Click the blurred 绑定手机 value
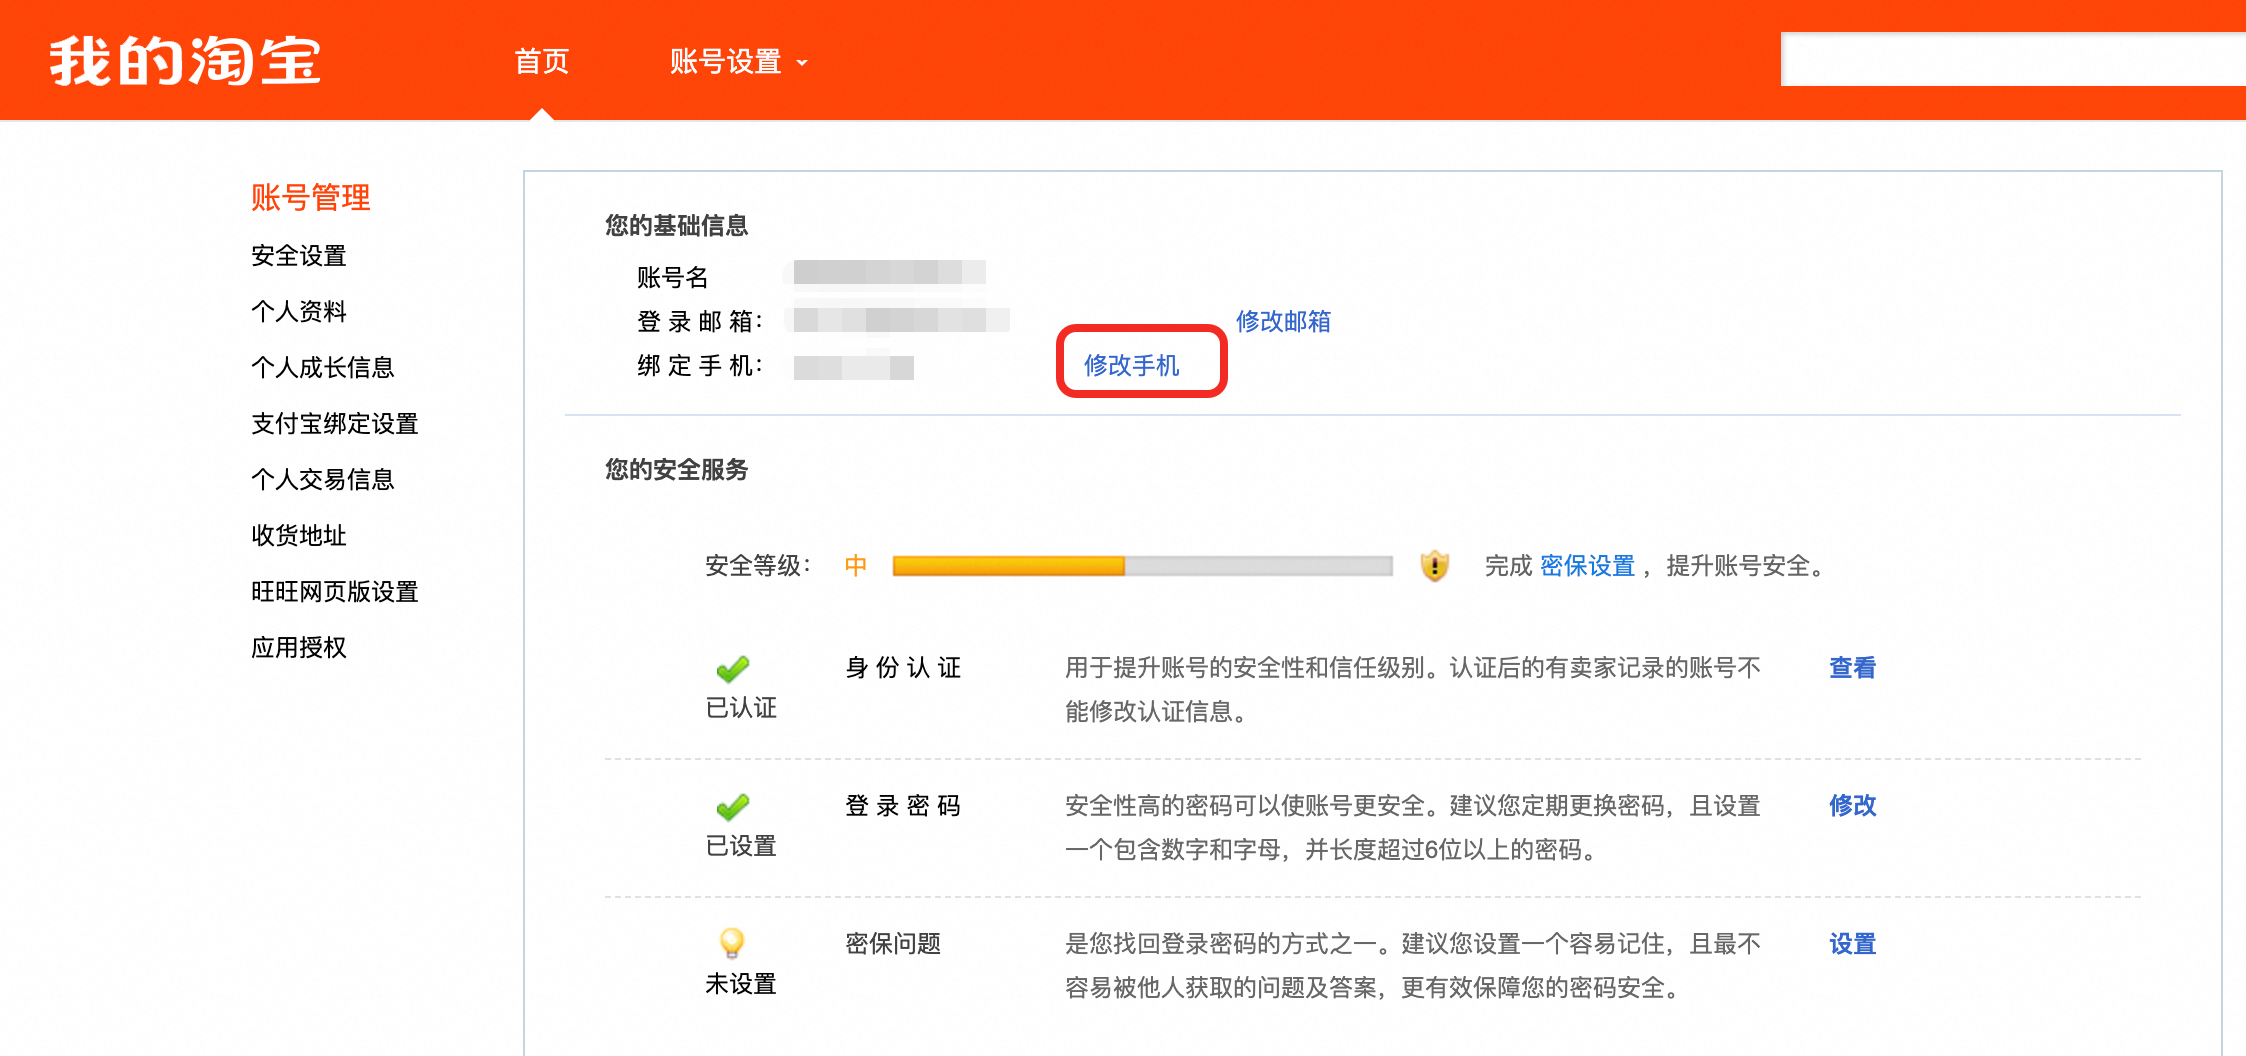Screen dimensions: 2246x1056 854,368
